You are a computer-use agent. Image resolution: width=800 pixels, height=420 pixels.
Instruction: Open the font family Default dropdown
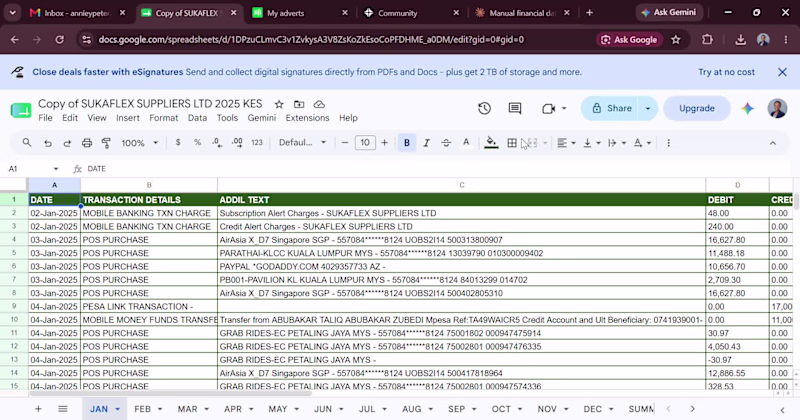(x=302, y=143)
